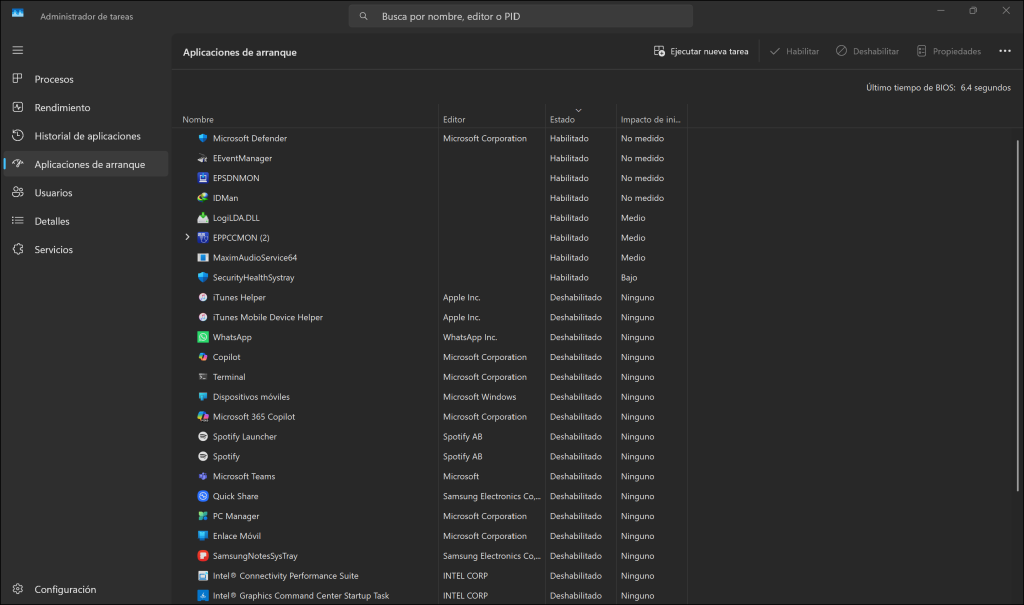Open the three-dot more options menu
This screenshot has width=1024, height=605.
click(x=1005, y=51)
